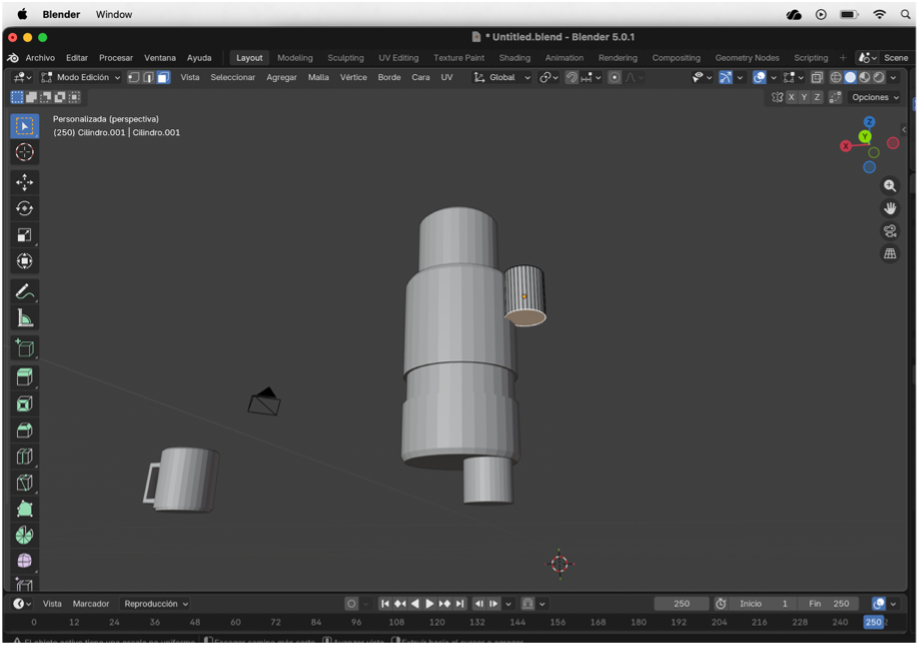Enable face select mode

coord(163,77)
